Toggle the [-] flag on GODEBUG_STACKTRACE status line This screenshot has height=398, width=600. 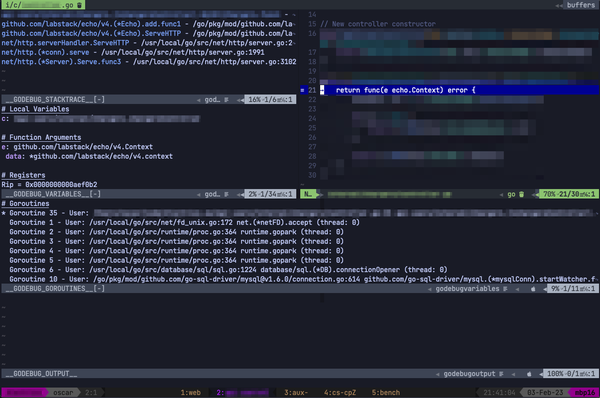[x=99, y=100]
